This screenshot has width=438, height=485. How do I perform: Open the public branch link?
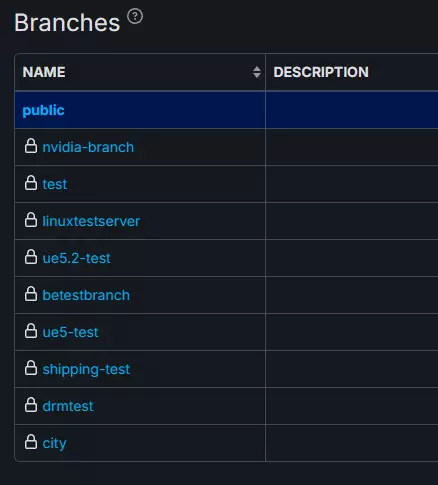43,111
